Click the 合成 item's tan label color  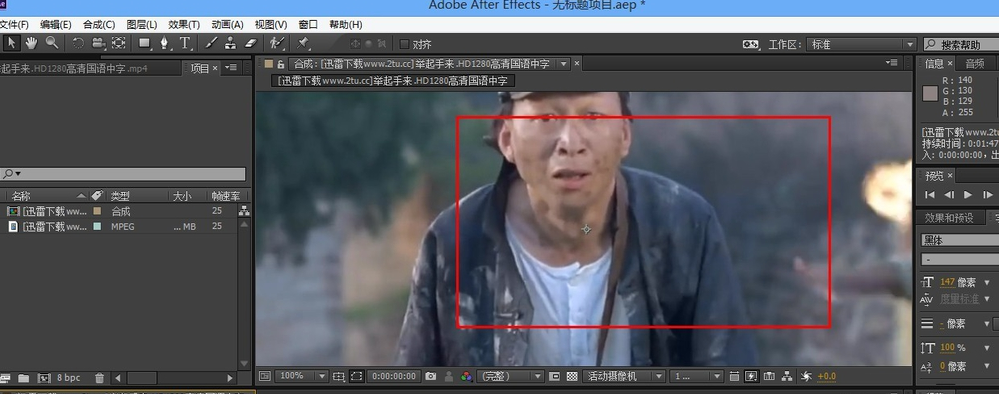[97, 211]
